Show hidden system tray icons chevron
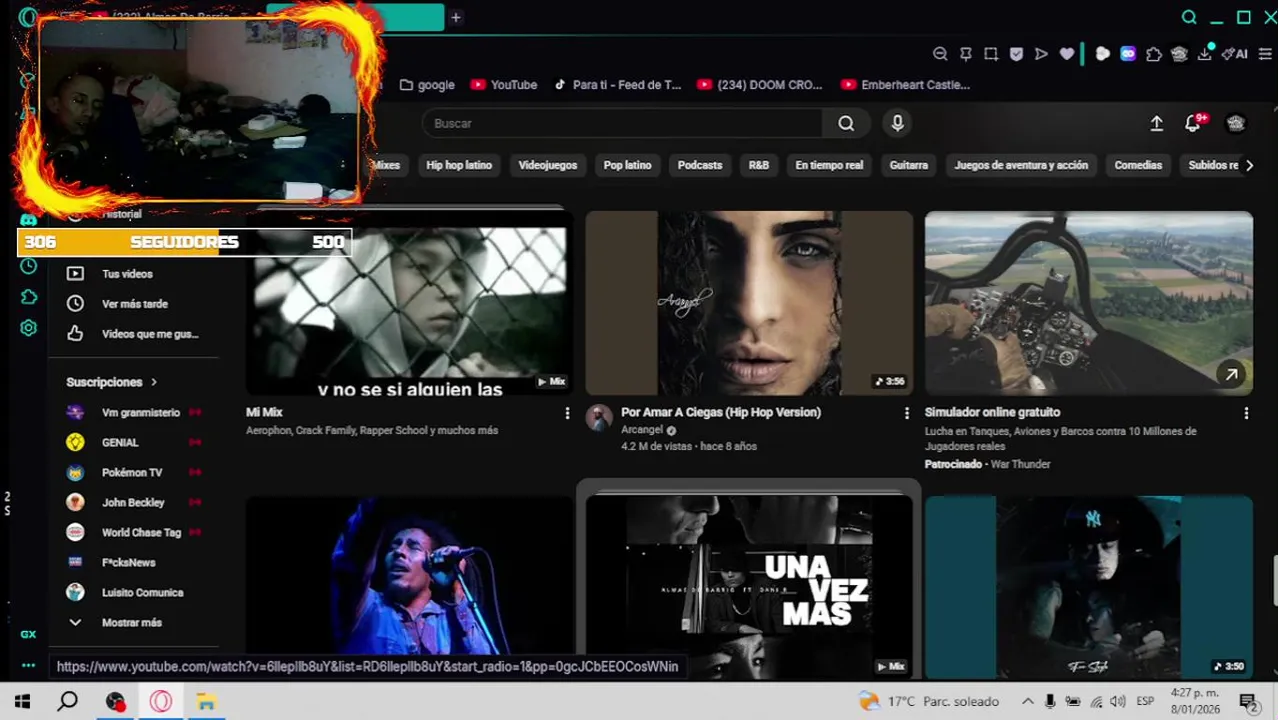The width and height of the screenshot is (1278, 720). click(1027, 701)
